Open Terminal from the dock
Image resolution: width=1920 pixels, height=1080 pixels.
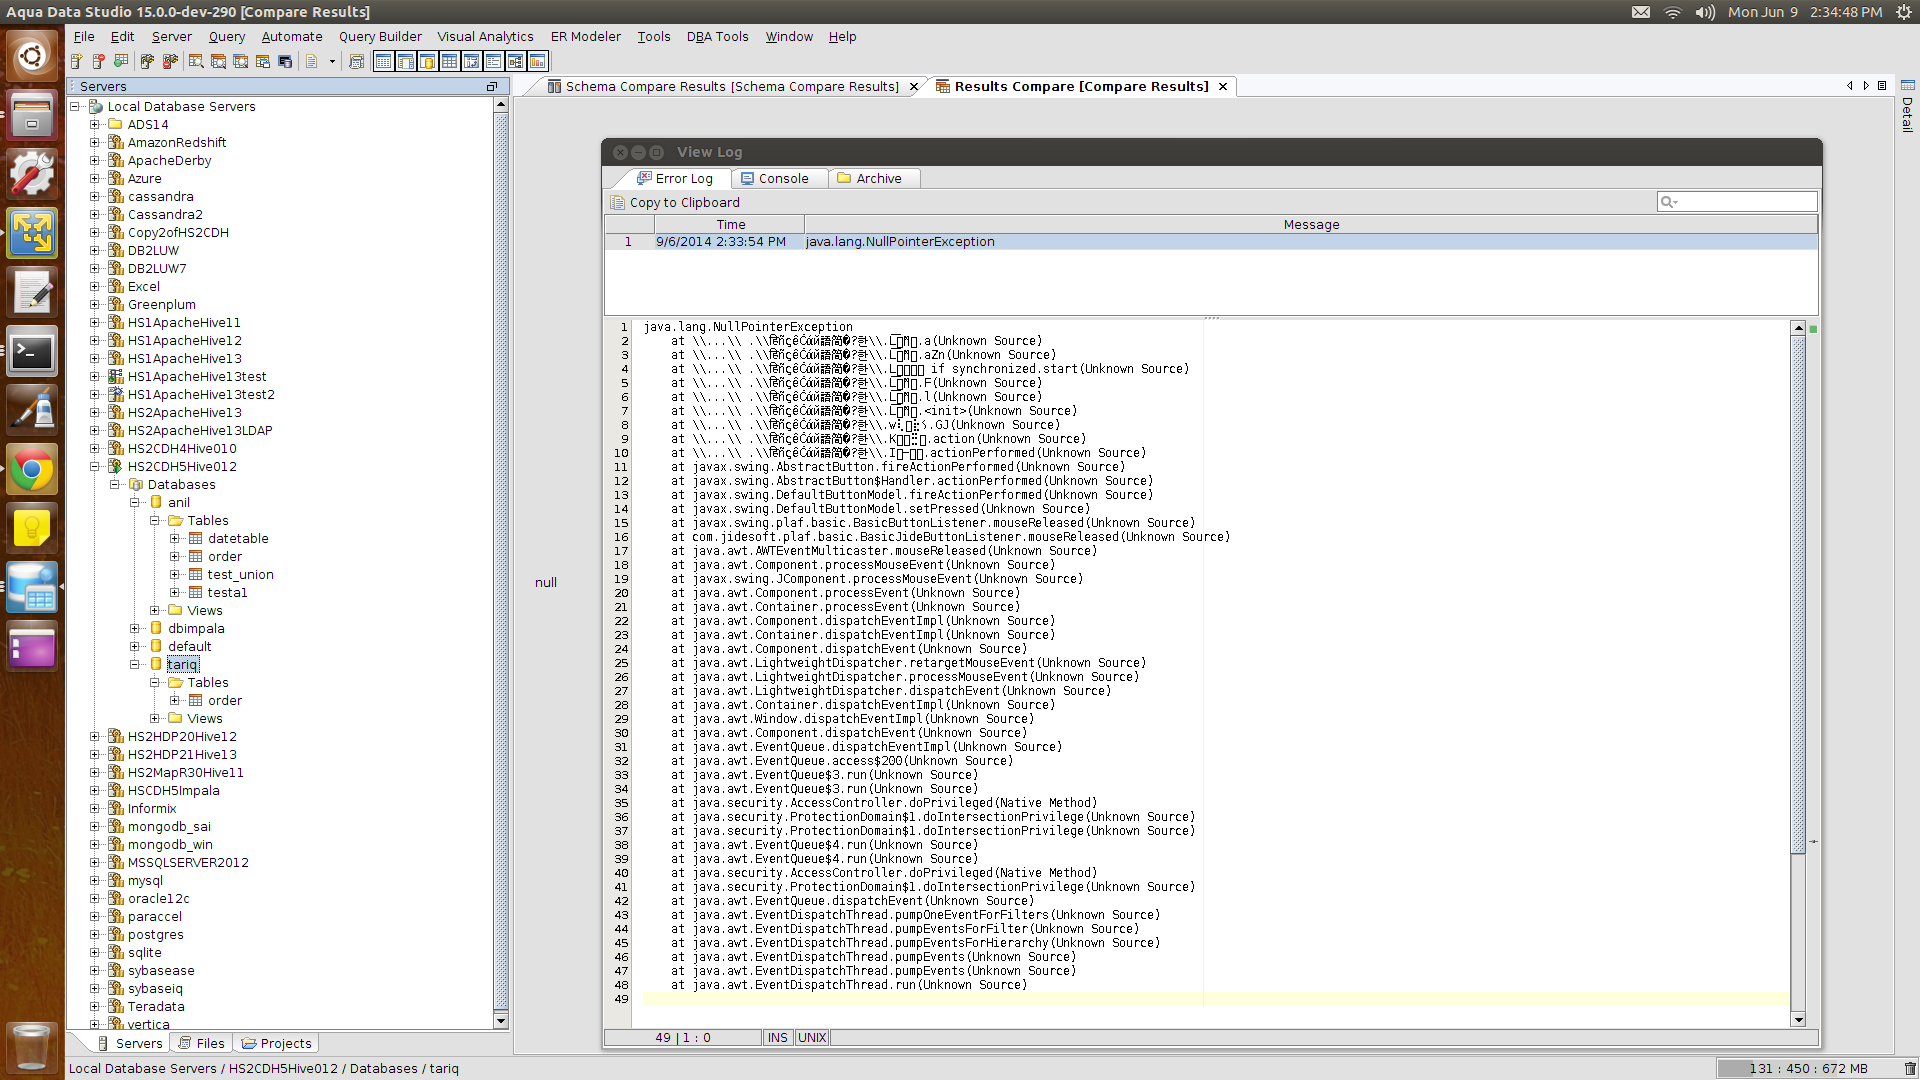point(32,352)
